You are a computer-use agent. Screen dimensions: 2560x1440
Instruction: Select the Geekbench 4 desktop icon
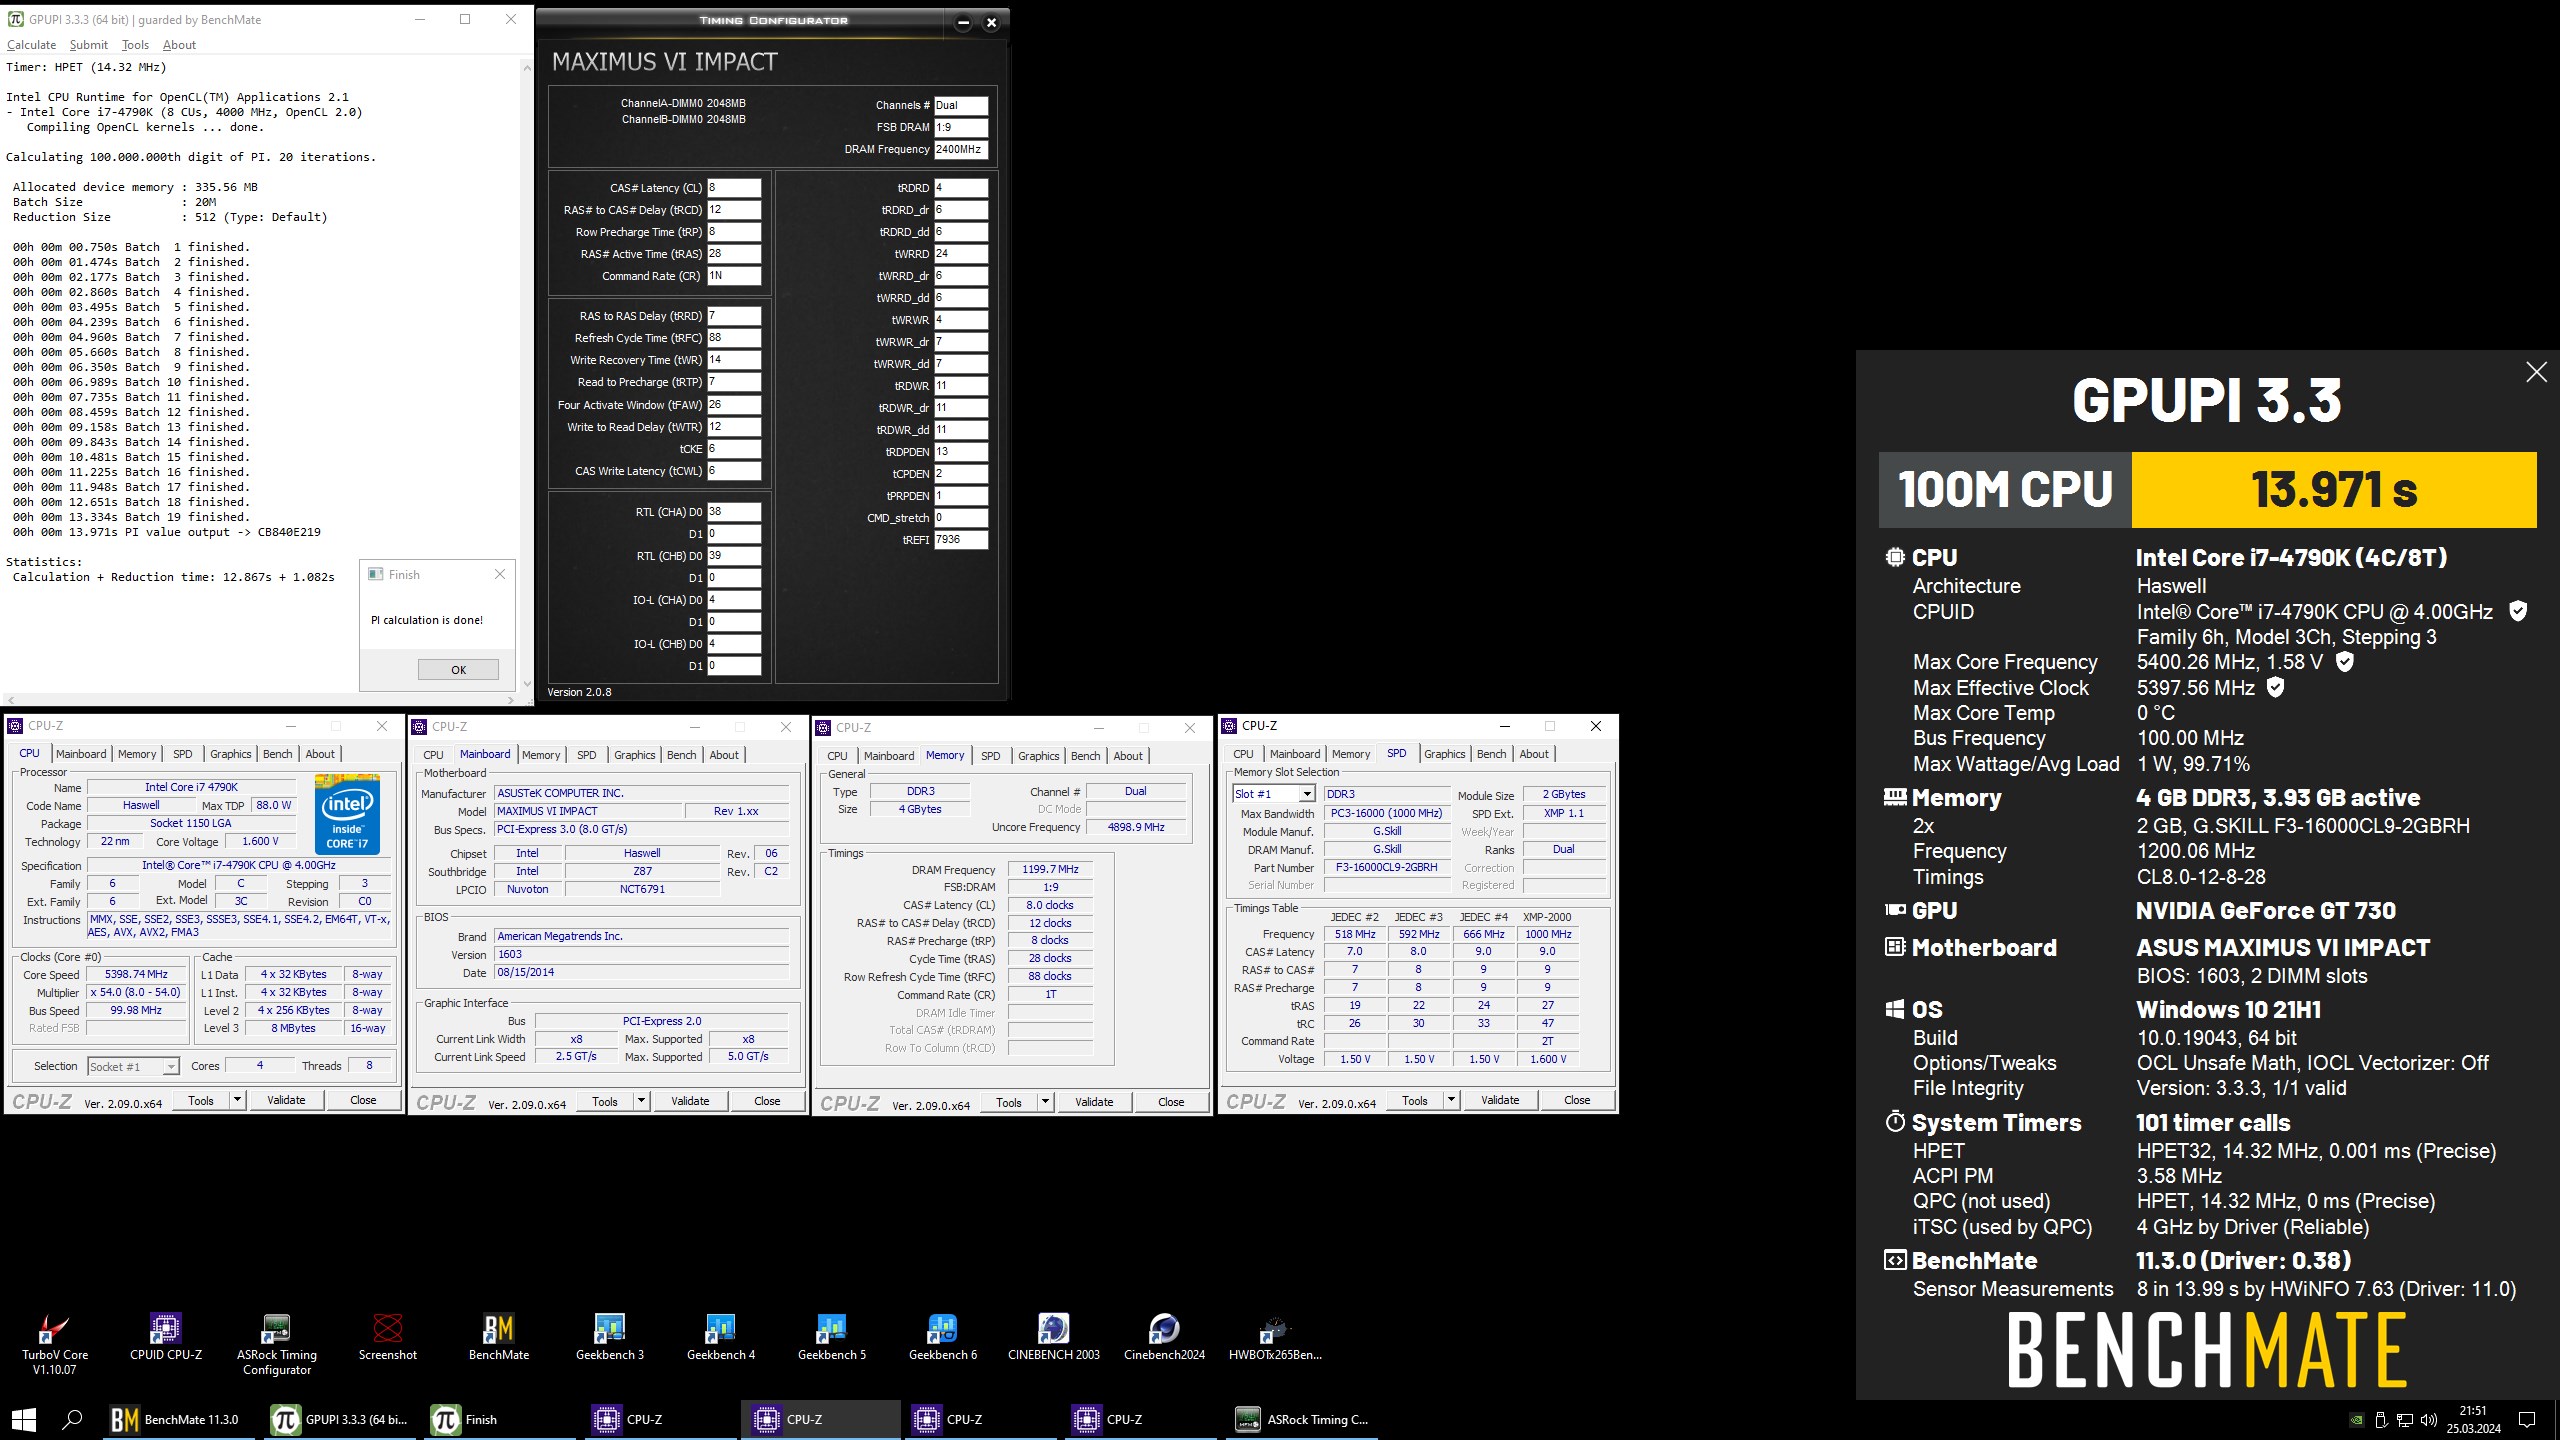720,1337
